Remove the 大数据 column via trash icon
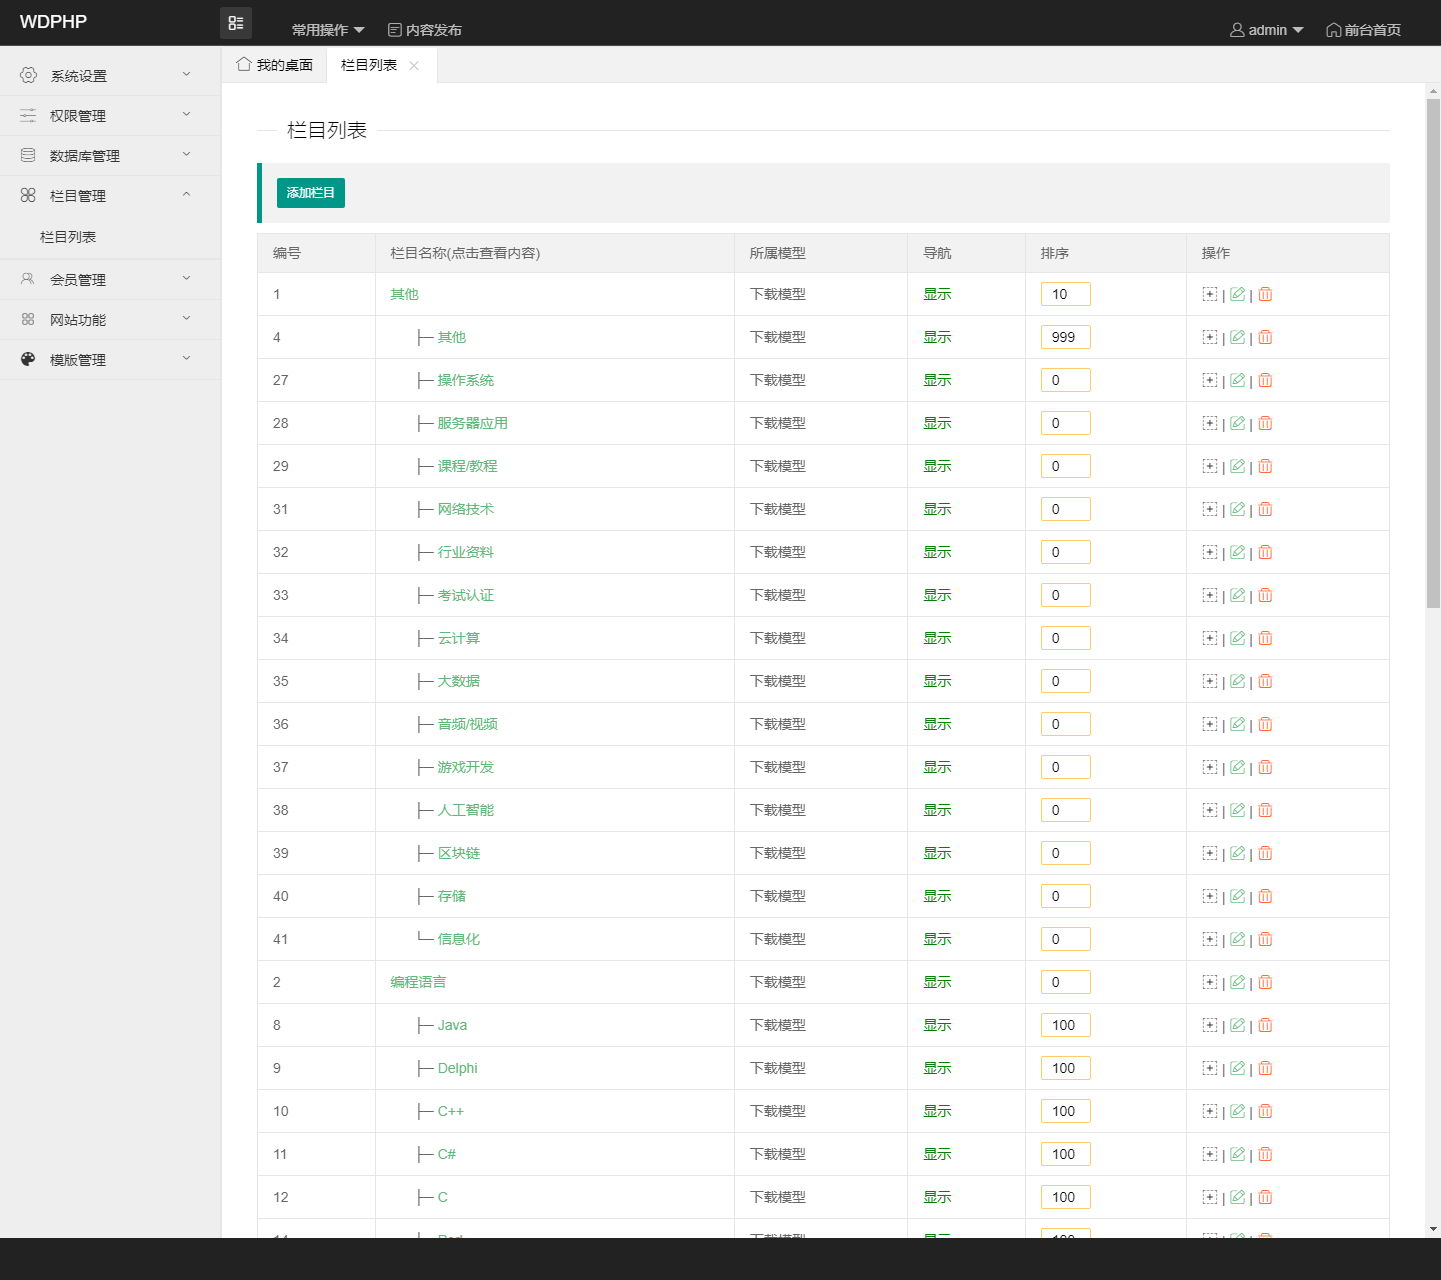Image resolution: width=1441 pixels, height=1280 pixels. (x=1265, y=681)
